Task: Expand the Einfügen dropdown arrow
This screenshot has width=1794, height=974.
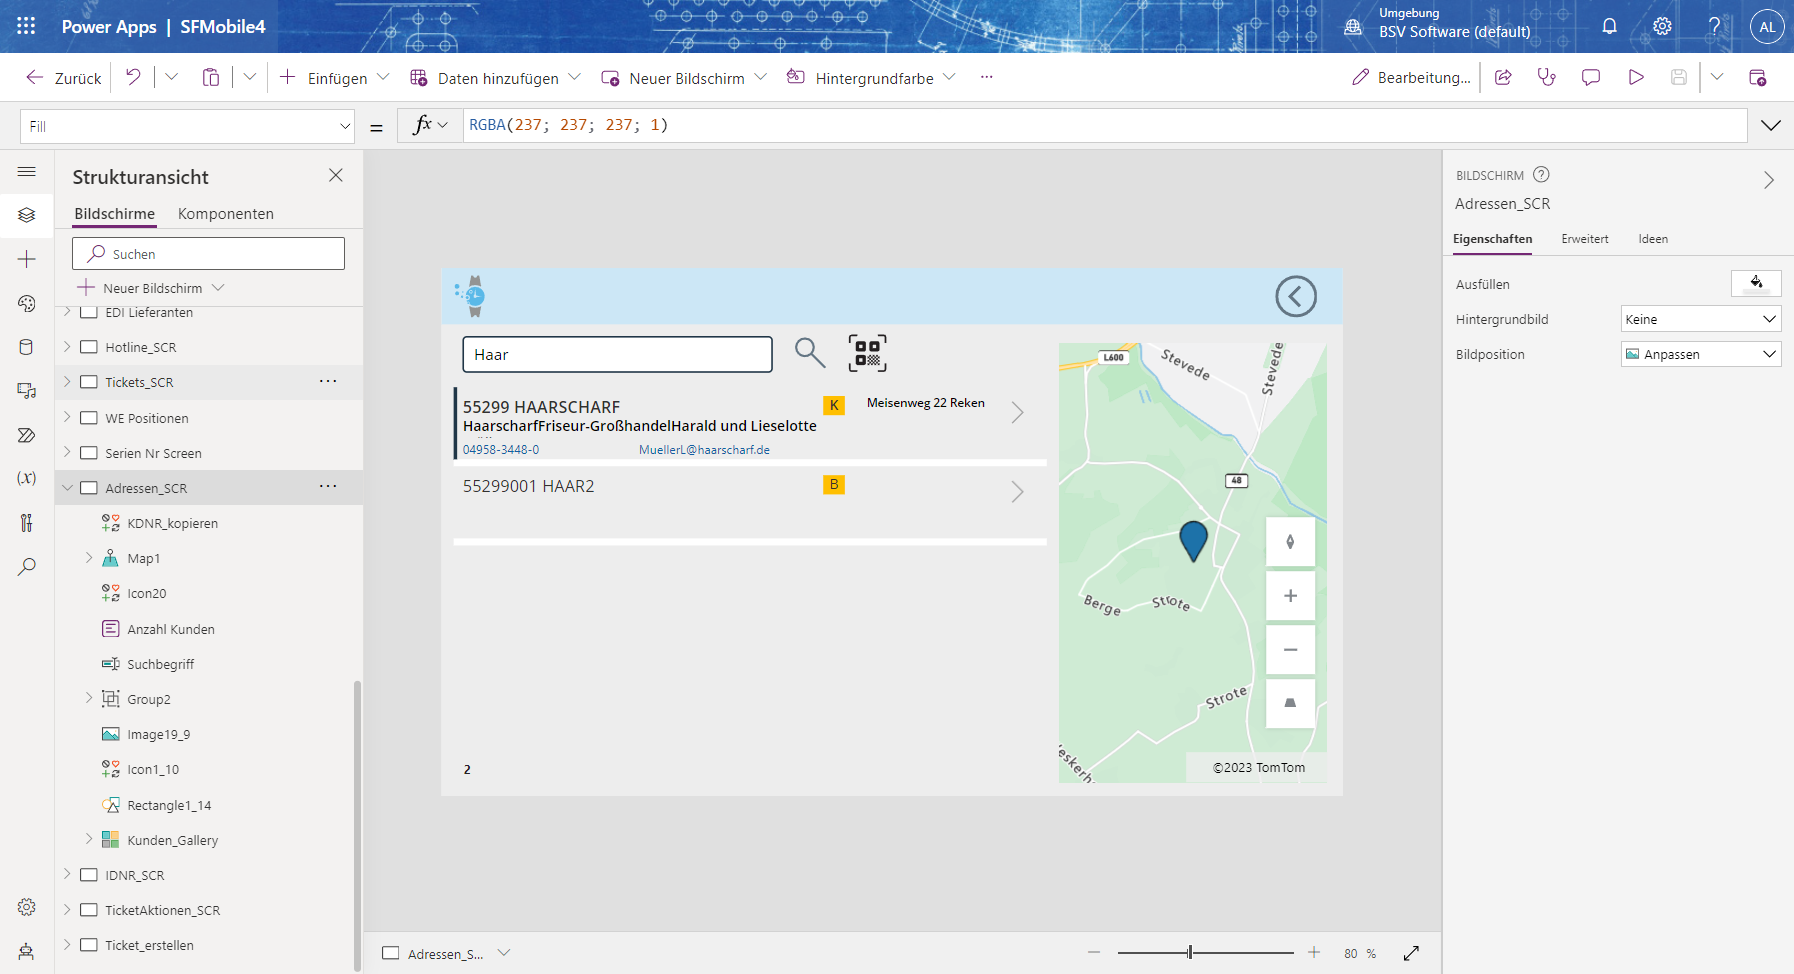Action: click(x=383, y=77)
